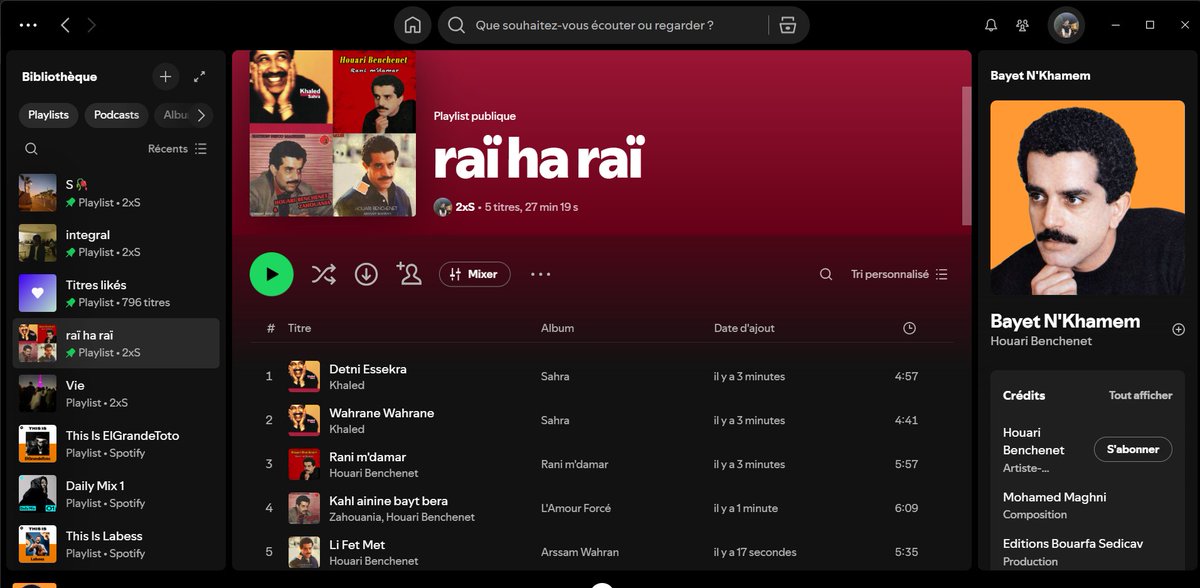Play the raï ha raï playlist
Screen dimensions: 1200x588
tap(271, 274)
